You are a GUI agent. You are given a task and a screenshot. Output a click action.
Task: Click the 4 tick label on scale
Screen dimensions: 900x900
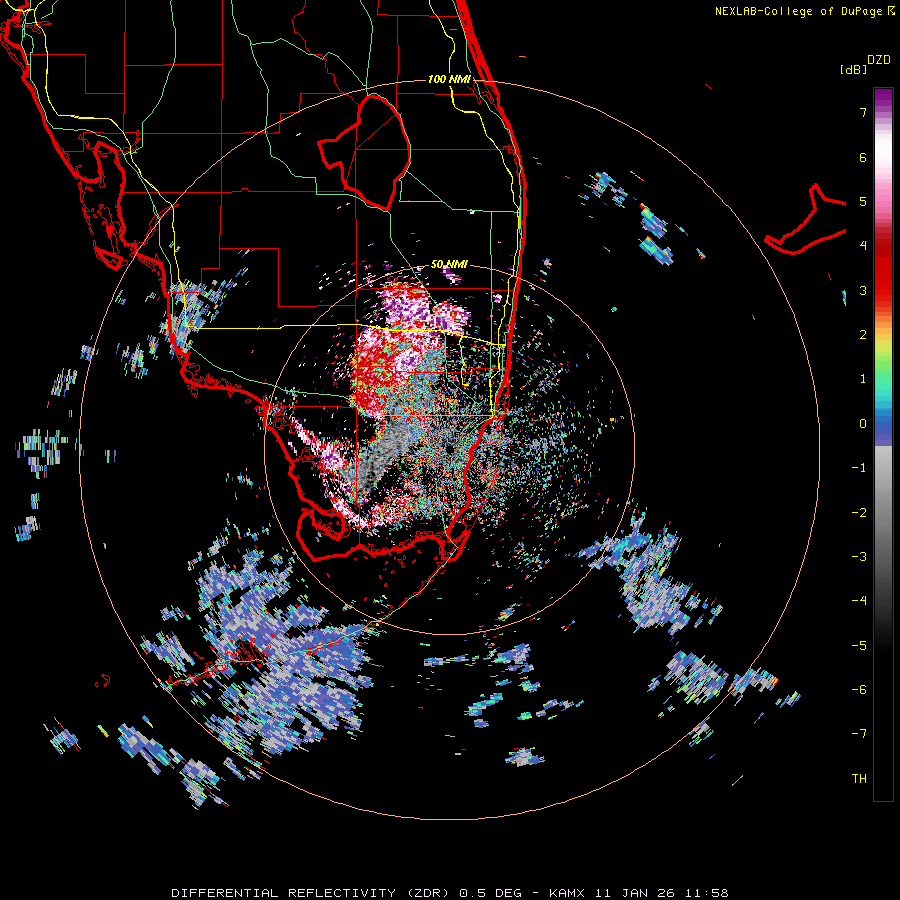point(863,246)
